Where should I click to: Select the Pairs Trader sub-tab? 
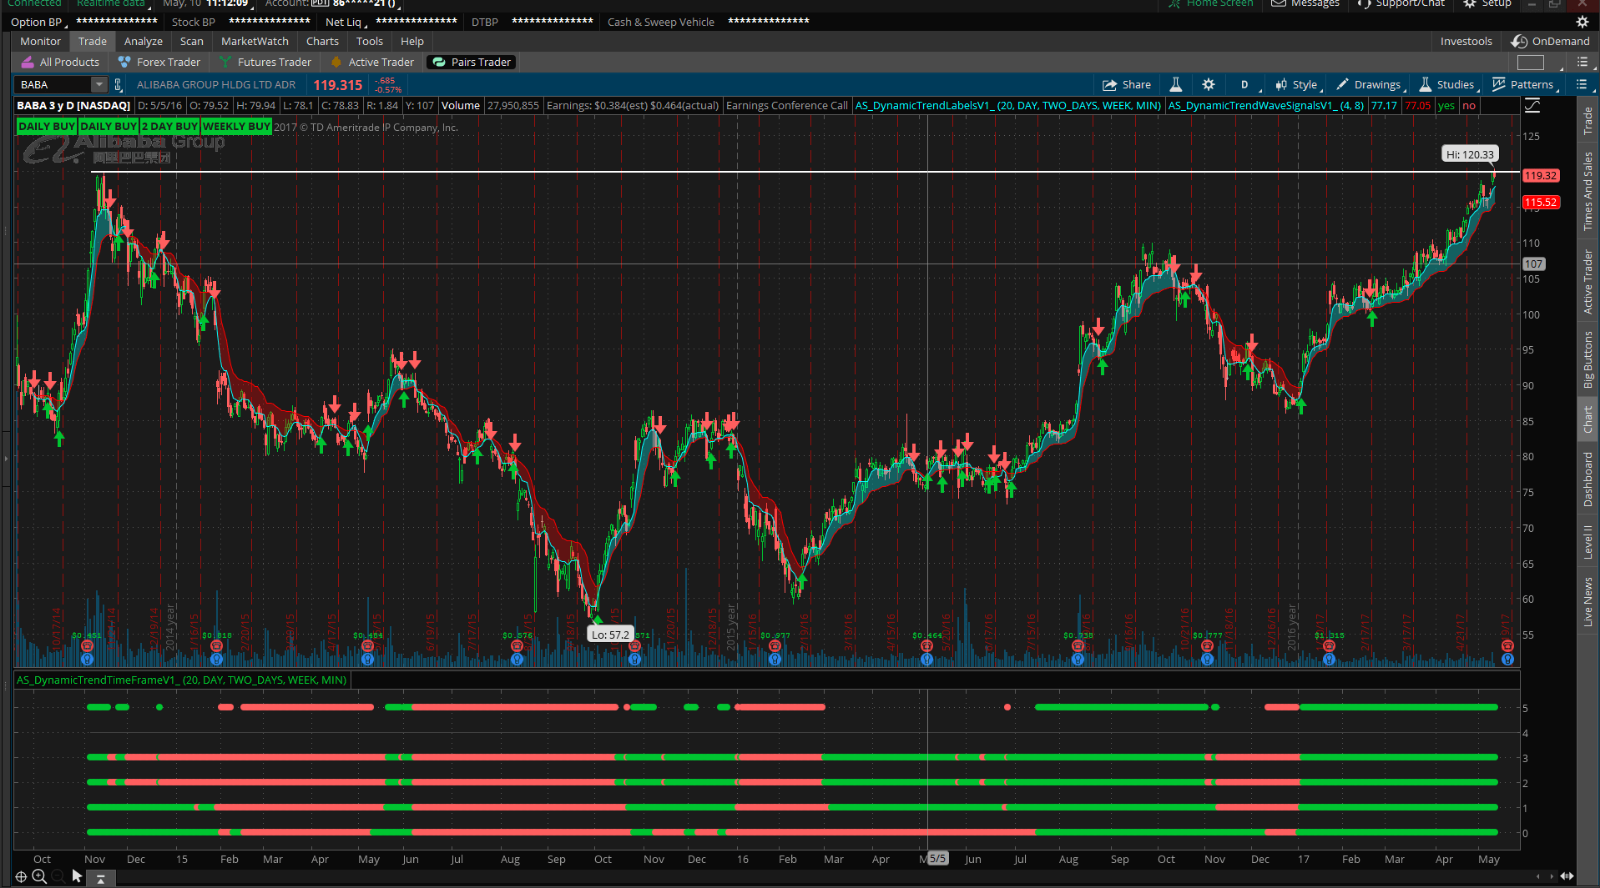click(x=472, y=62)
